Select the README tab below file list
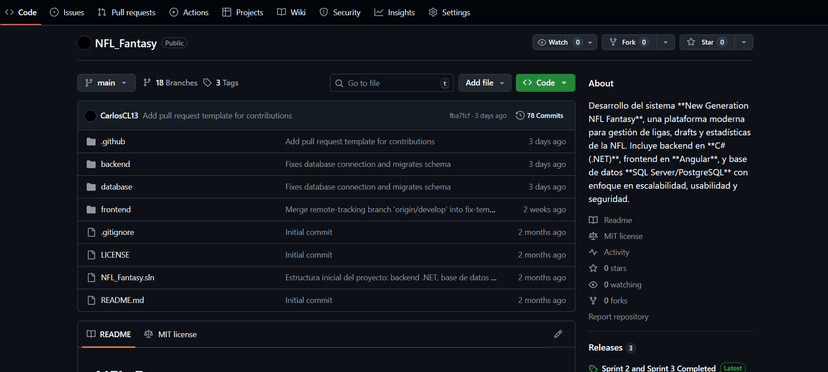Screen dimensions: 828x372 coord(109,334)
